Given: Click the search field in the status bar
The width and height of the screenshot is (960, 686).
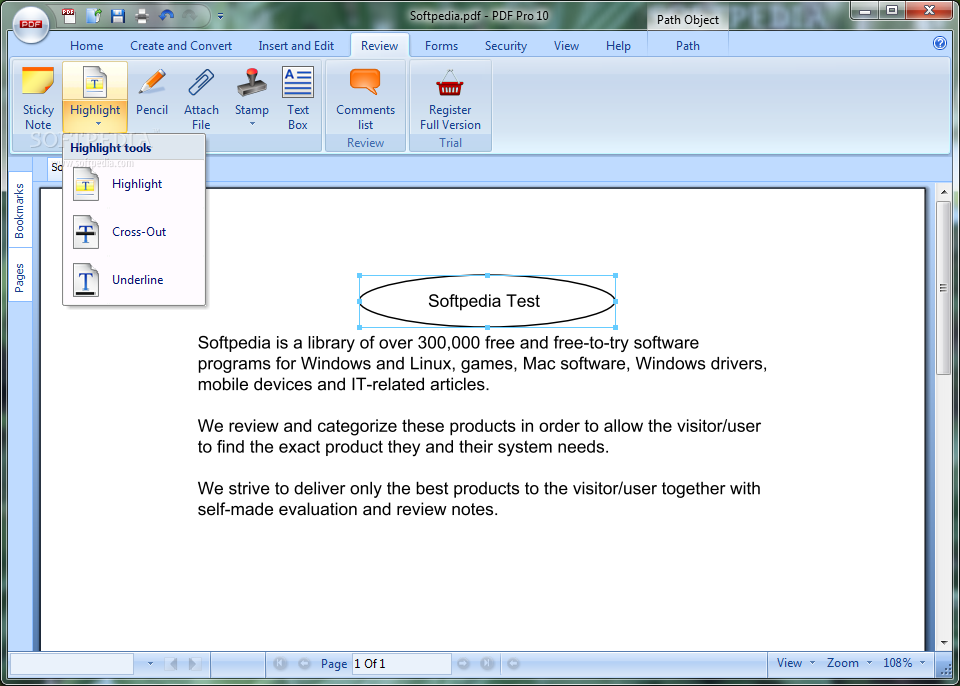Looking at the screenshot, I should (x=72, y=663).
